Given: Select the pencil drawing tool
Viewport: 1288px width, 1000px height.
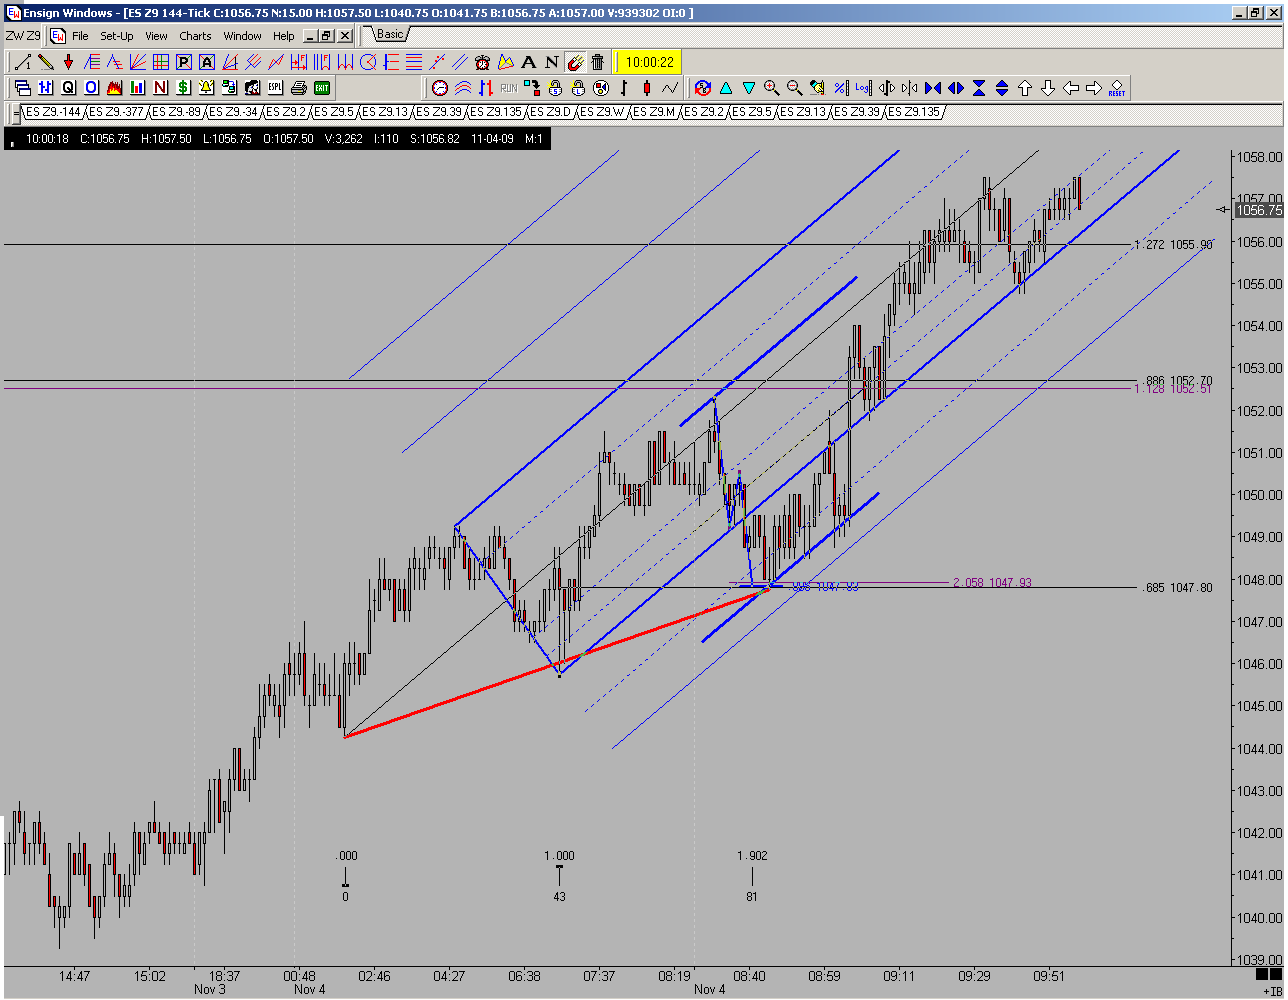Looking at the screenshot, I should click(x=45, y=62).
